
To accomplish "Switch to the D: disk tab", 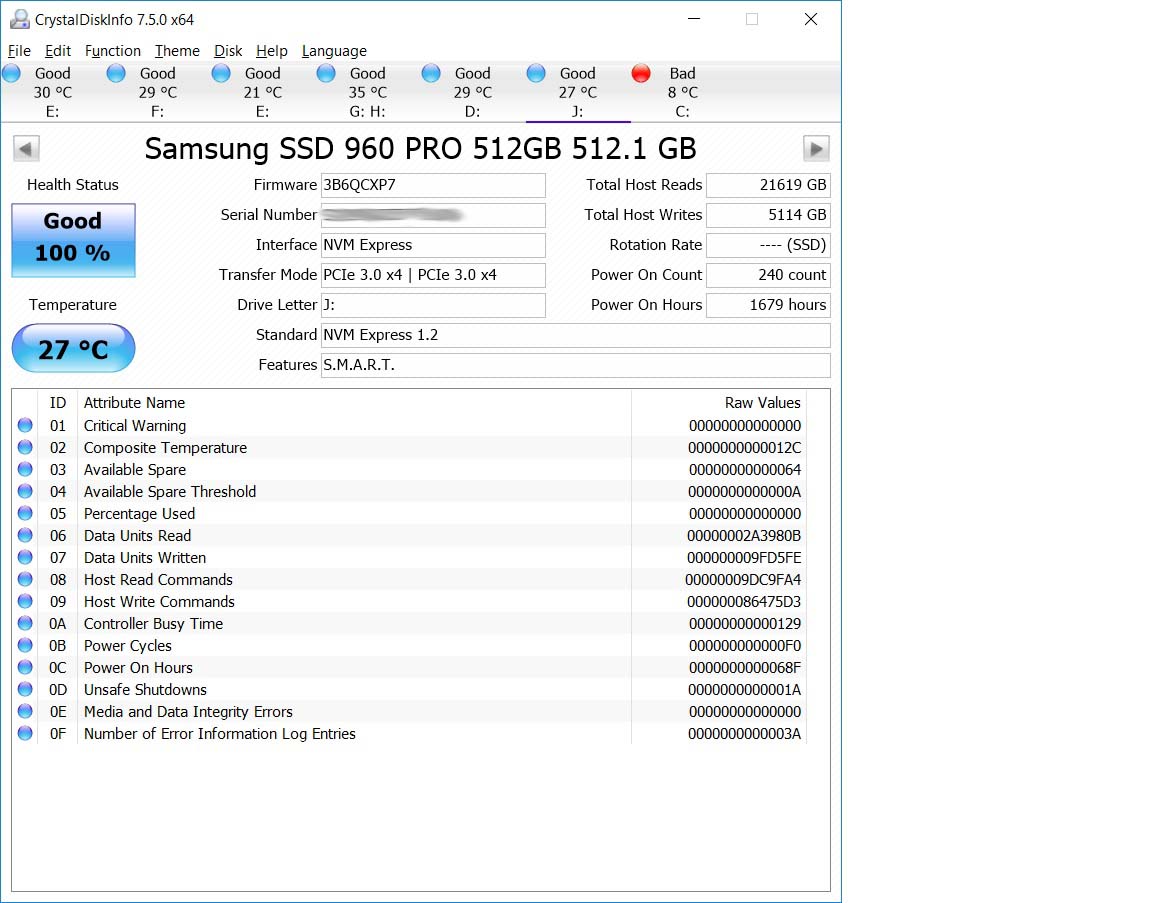I will click(x=472, y=92).
